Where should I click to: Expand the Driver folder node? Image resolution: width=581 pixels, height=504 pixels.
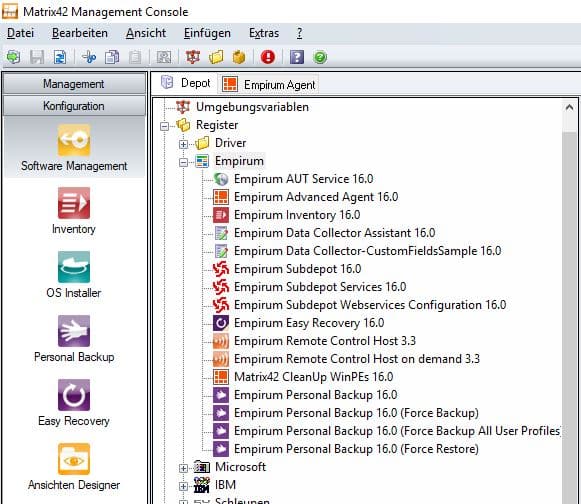tap(183, 144)
